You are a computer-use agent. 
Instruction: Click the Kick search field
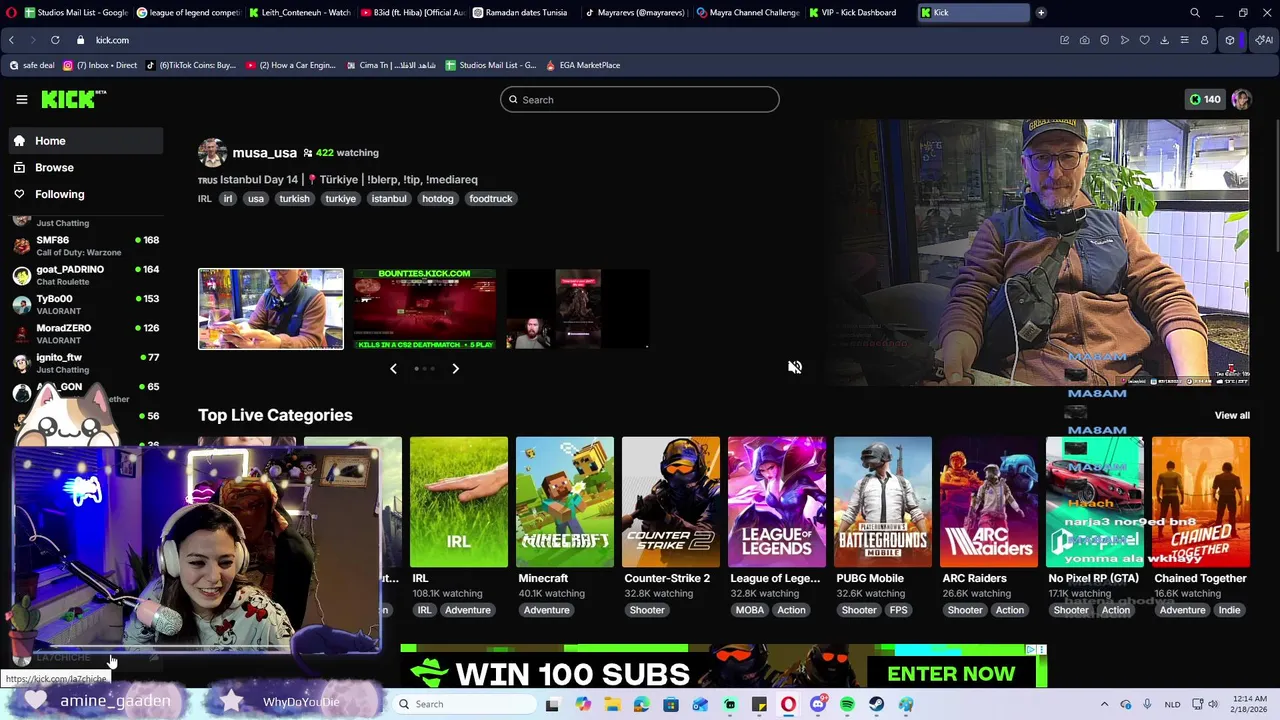[640, 99]
